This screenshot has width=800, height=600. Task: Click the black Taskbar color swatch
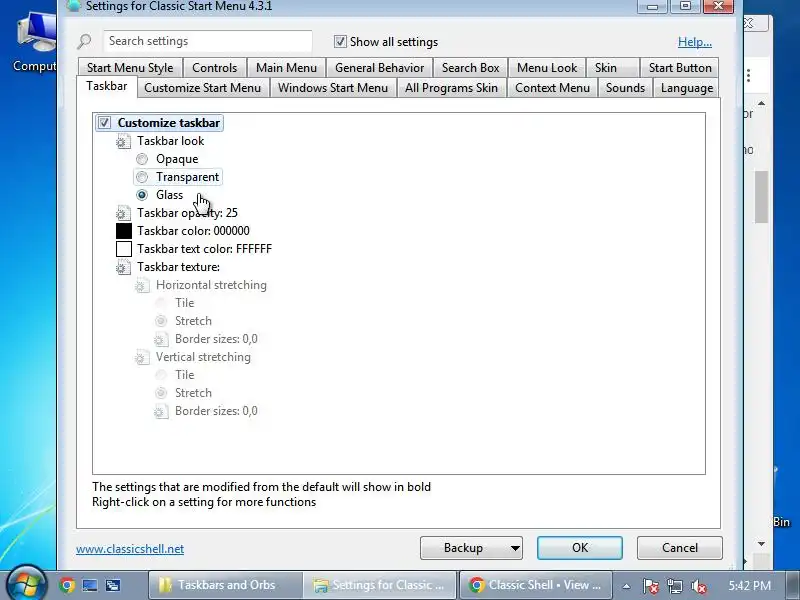point(124,231)
